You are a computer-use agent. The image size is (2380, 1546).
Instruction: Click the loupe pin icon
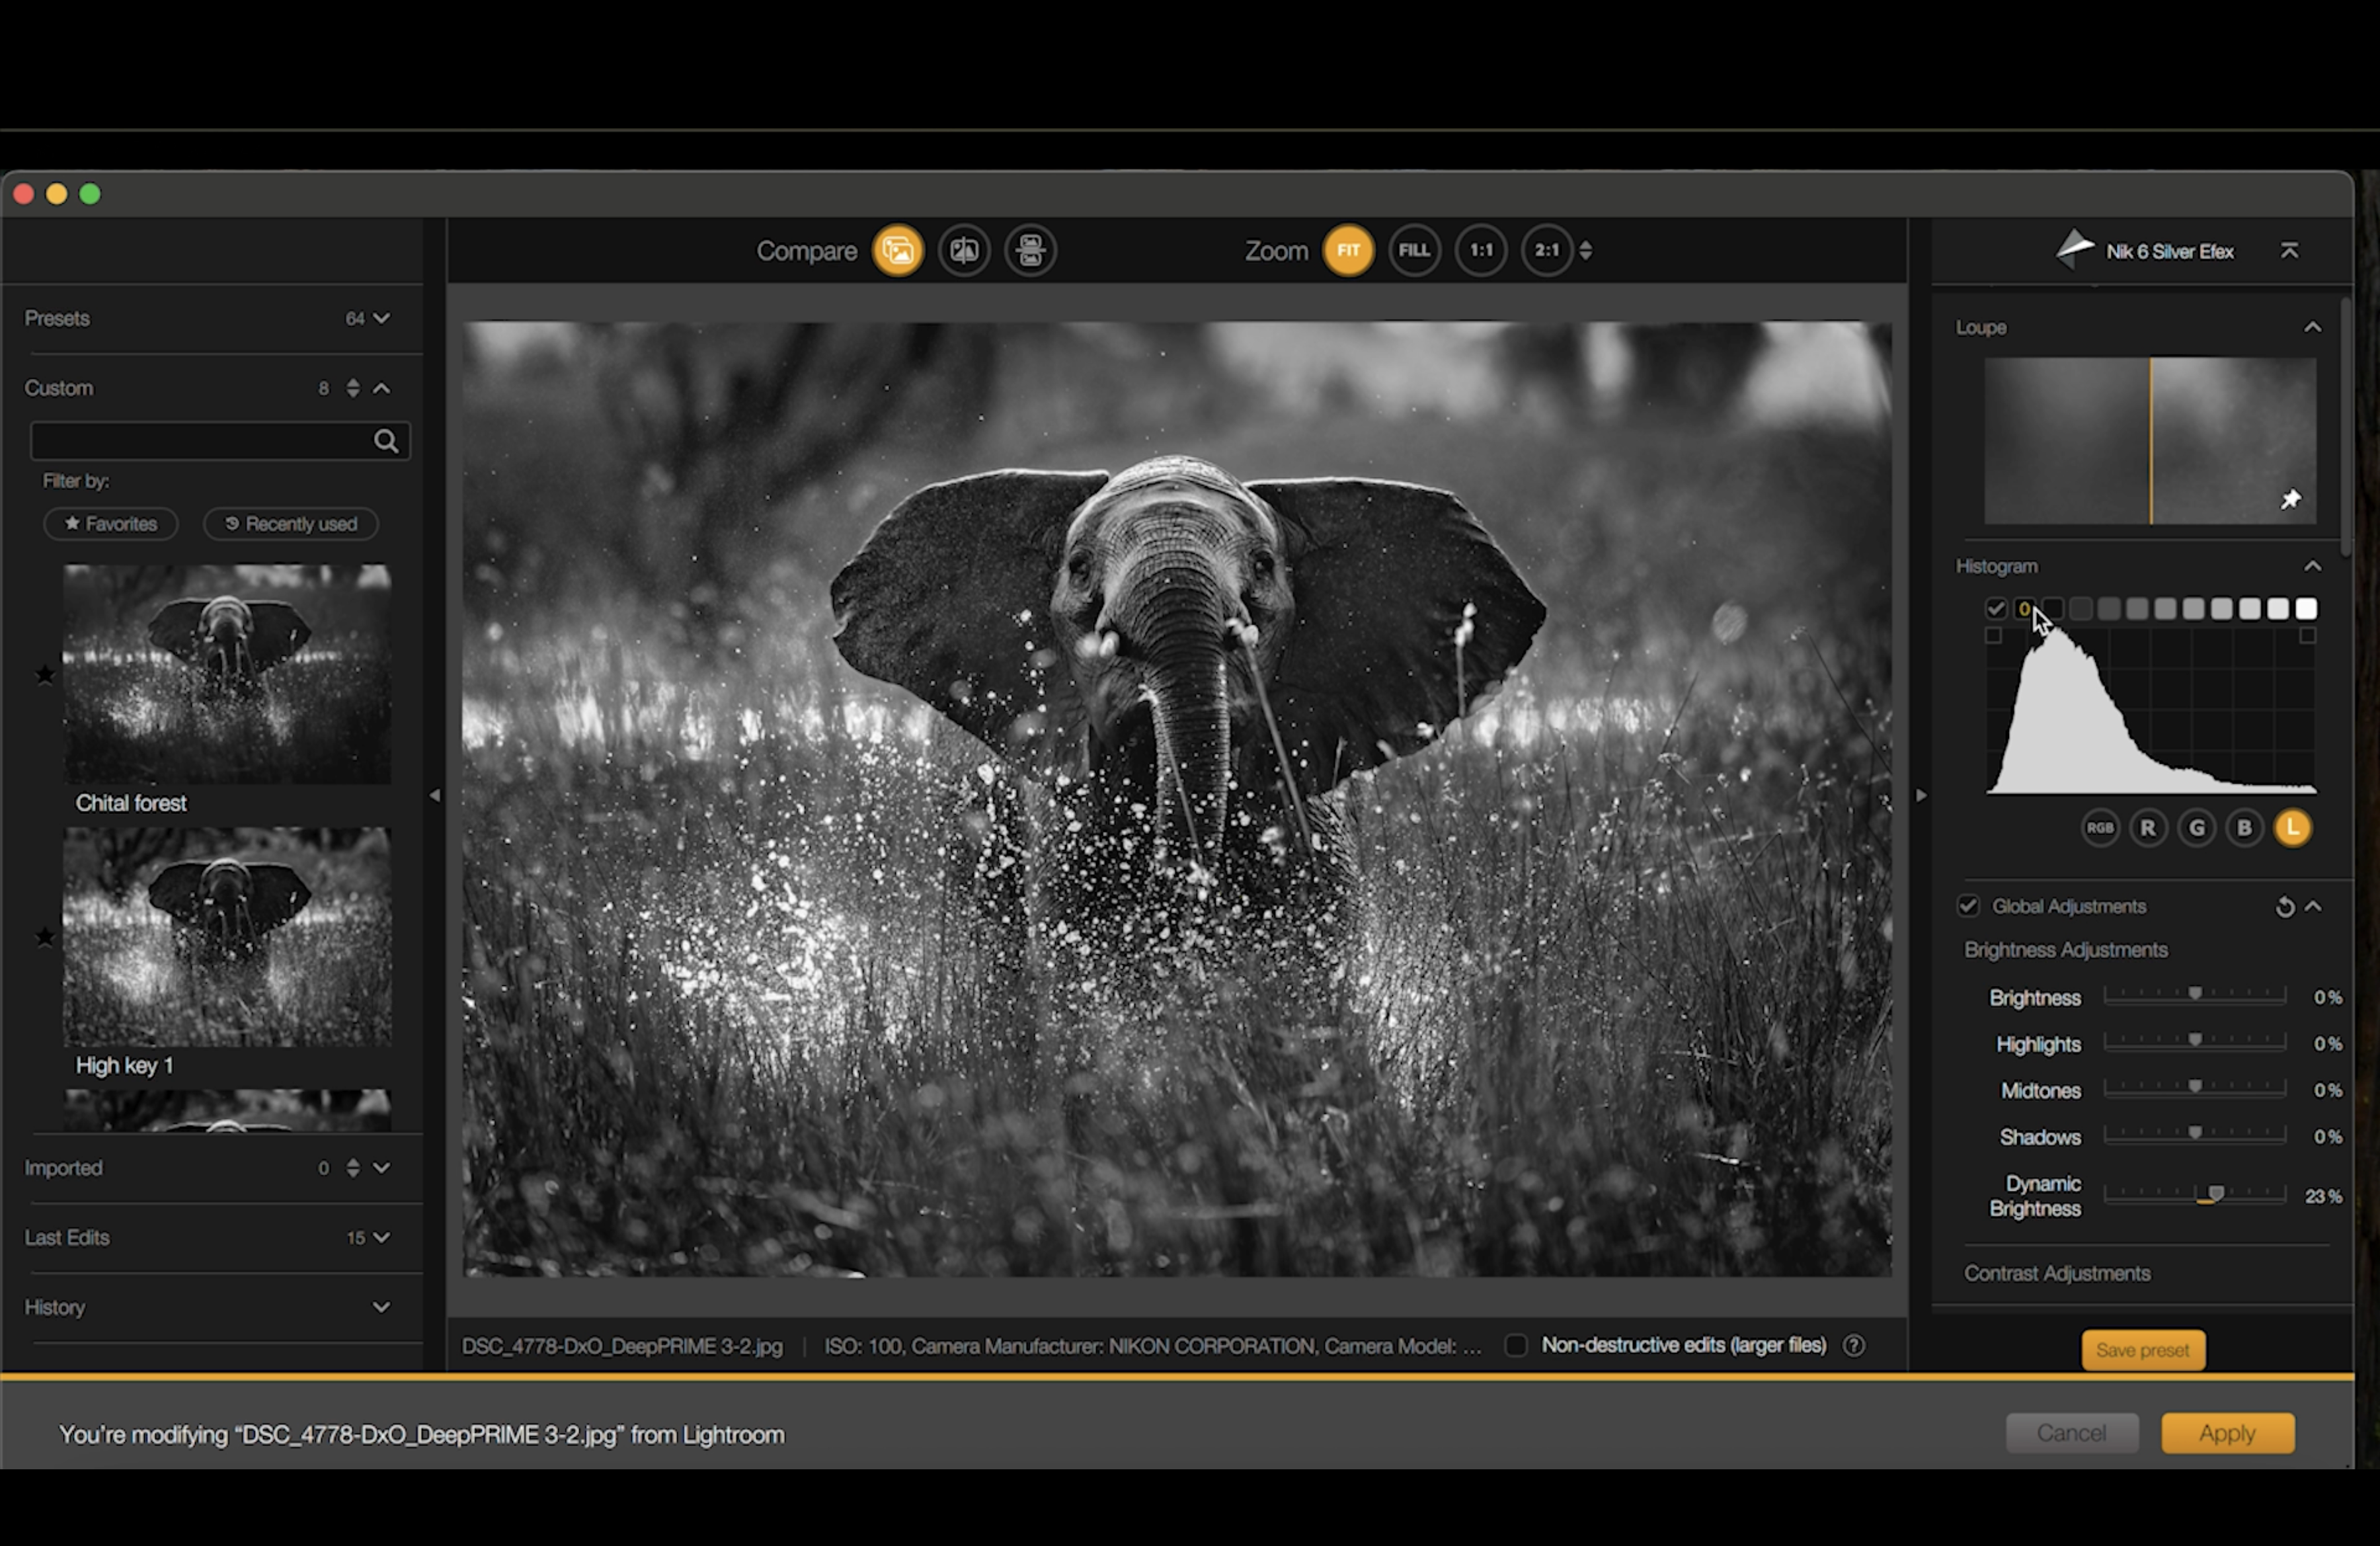(2290, 499)
